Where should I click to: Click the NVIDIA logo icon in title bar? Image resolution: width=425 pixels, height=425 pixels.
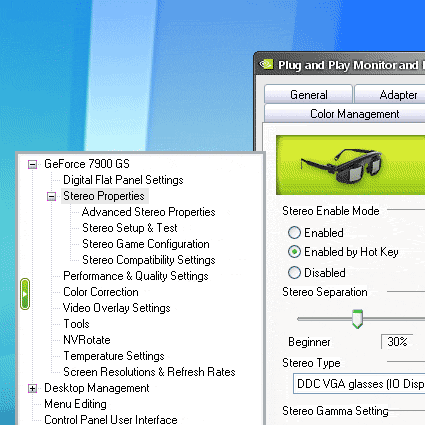point(267,64)
